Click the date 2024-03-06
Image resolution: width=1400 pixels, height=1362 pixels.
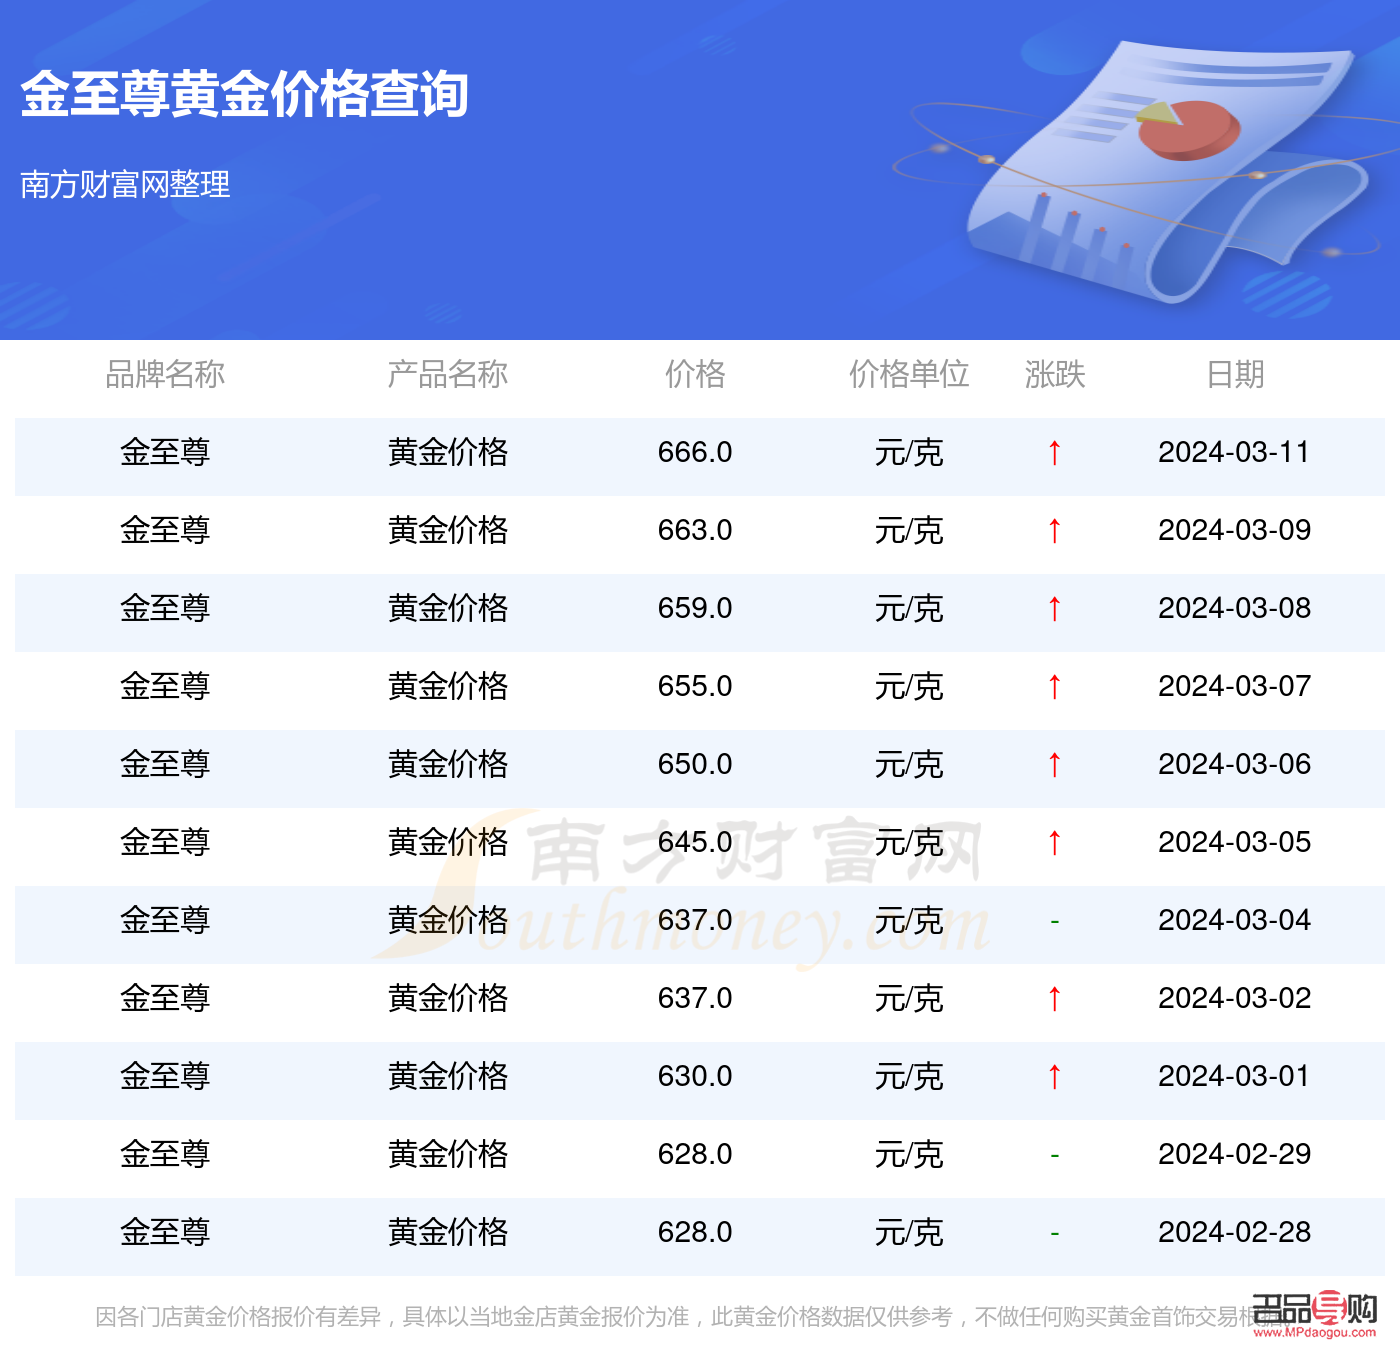click(1234, 764)
